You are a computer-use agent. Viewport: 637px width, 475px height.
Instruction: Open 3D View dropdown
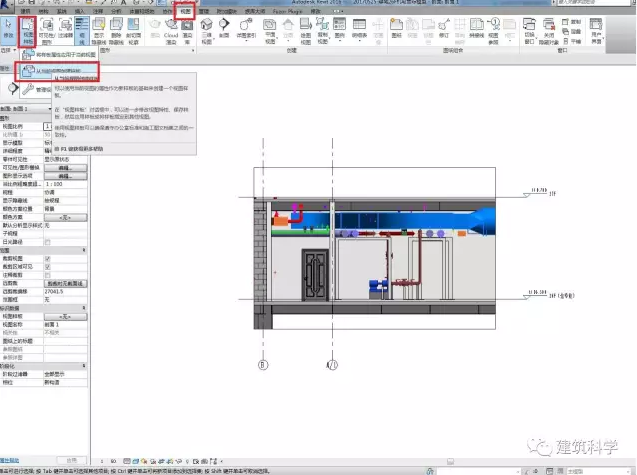tap(206, 31)
